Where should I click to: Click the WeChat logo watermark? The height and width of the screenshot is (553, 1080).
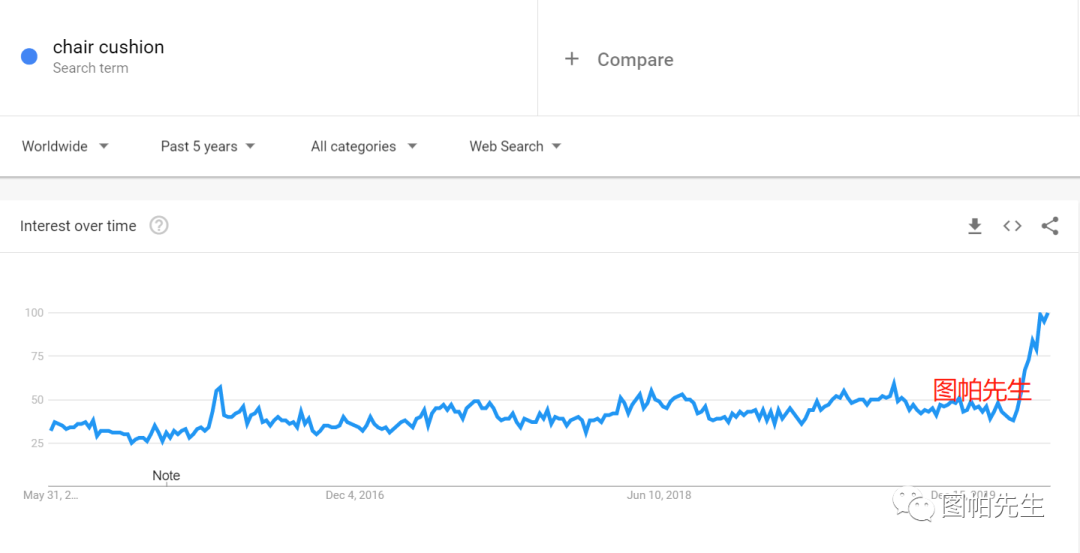point(913,504)
